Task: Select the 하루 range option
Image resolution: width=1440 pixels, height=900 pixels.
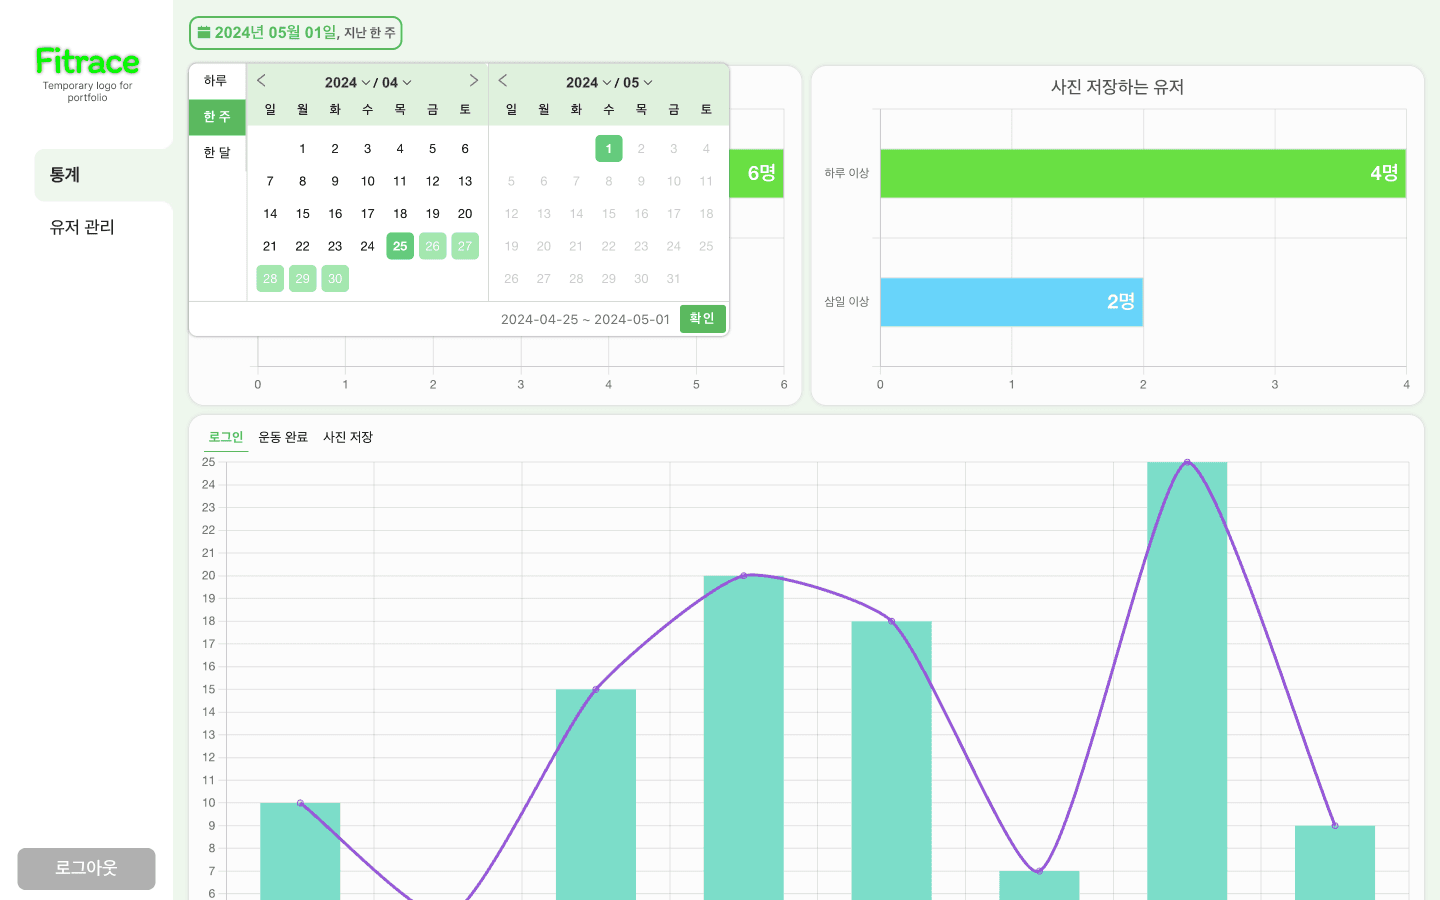Action: (216, 81)
